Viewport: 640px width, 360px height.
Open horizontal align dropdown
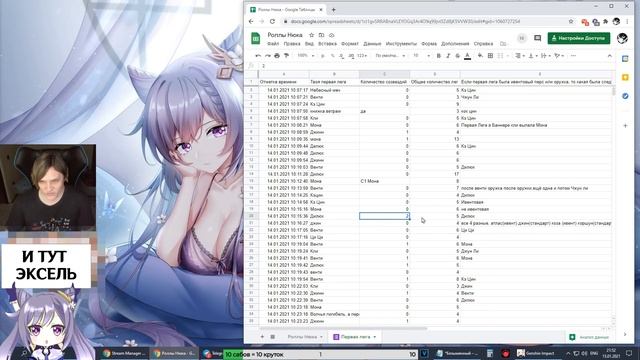(x=519, y=56)
